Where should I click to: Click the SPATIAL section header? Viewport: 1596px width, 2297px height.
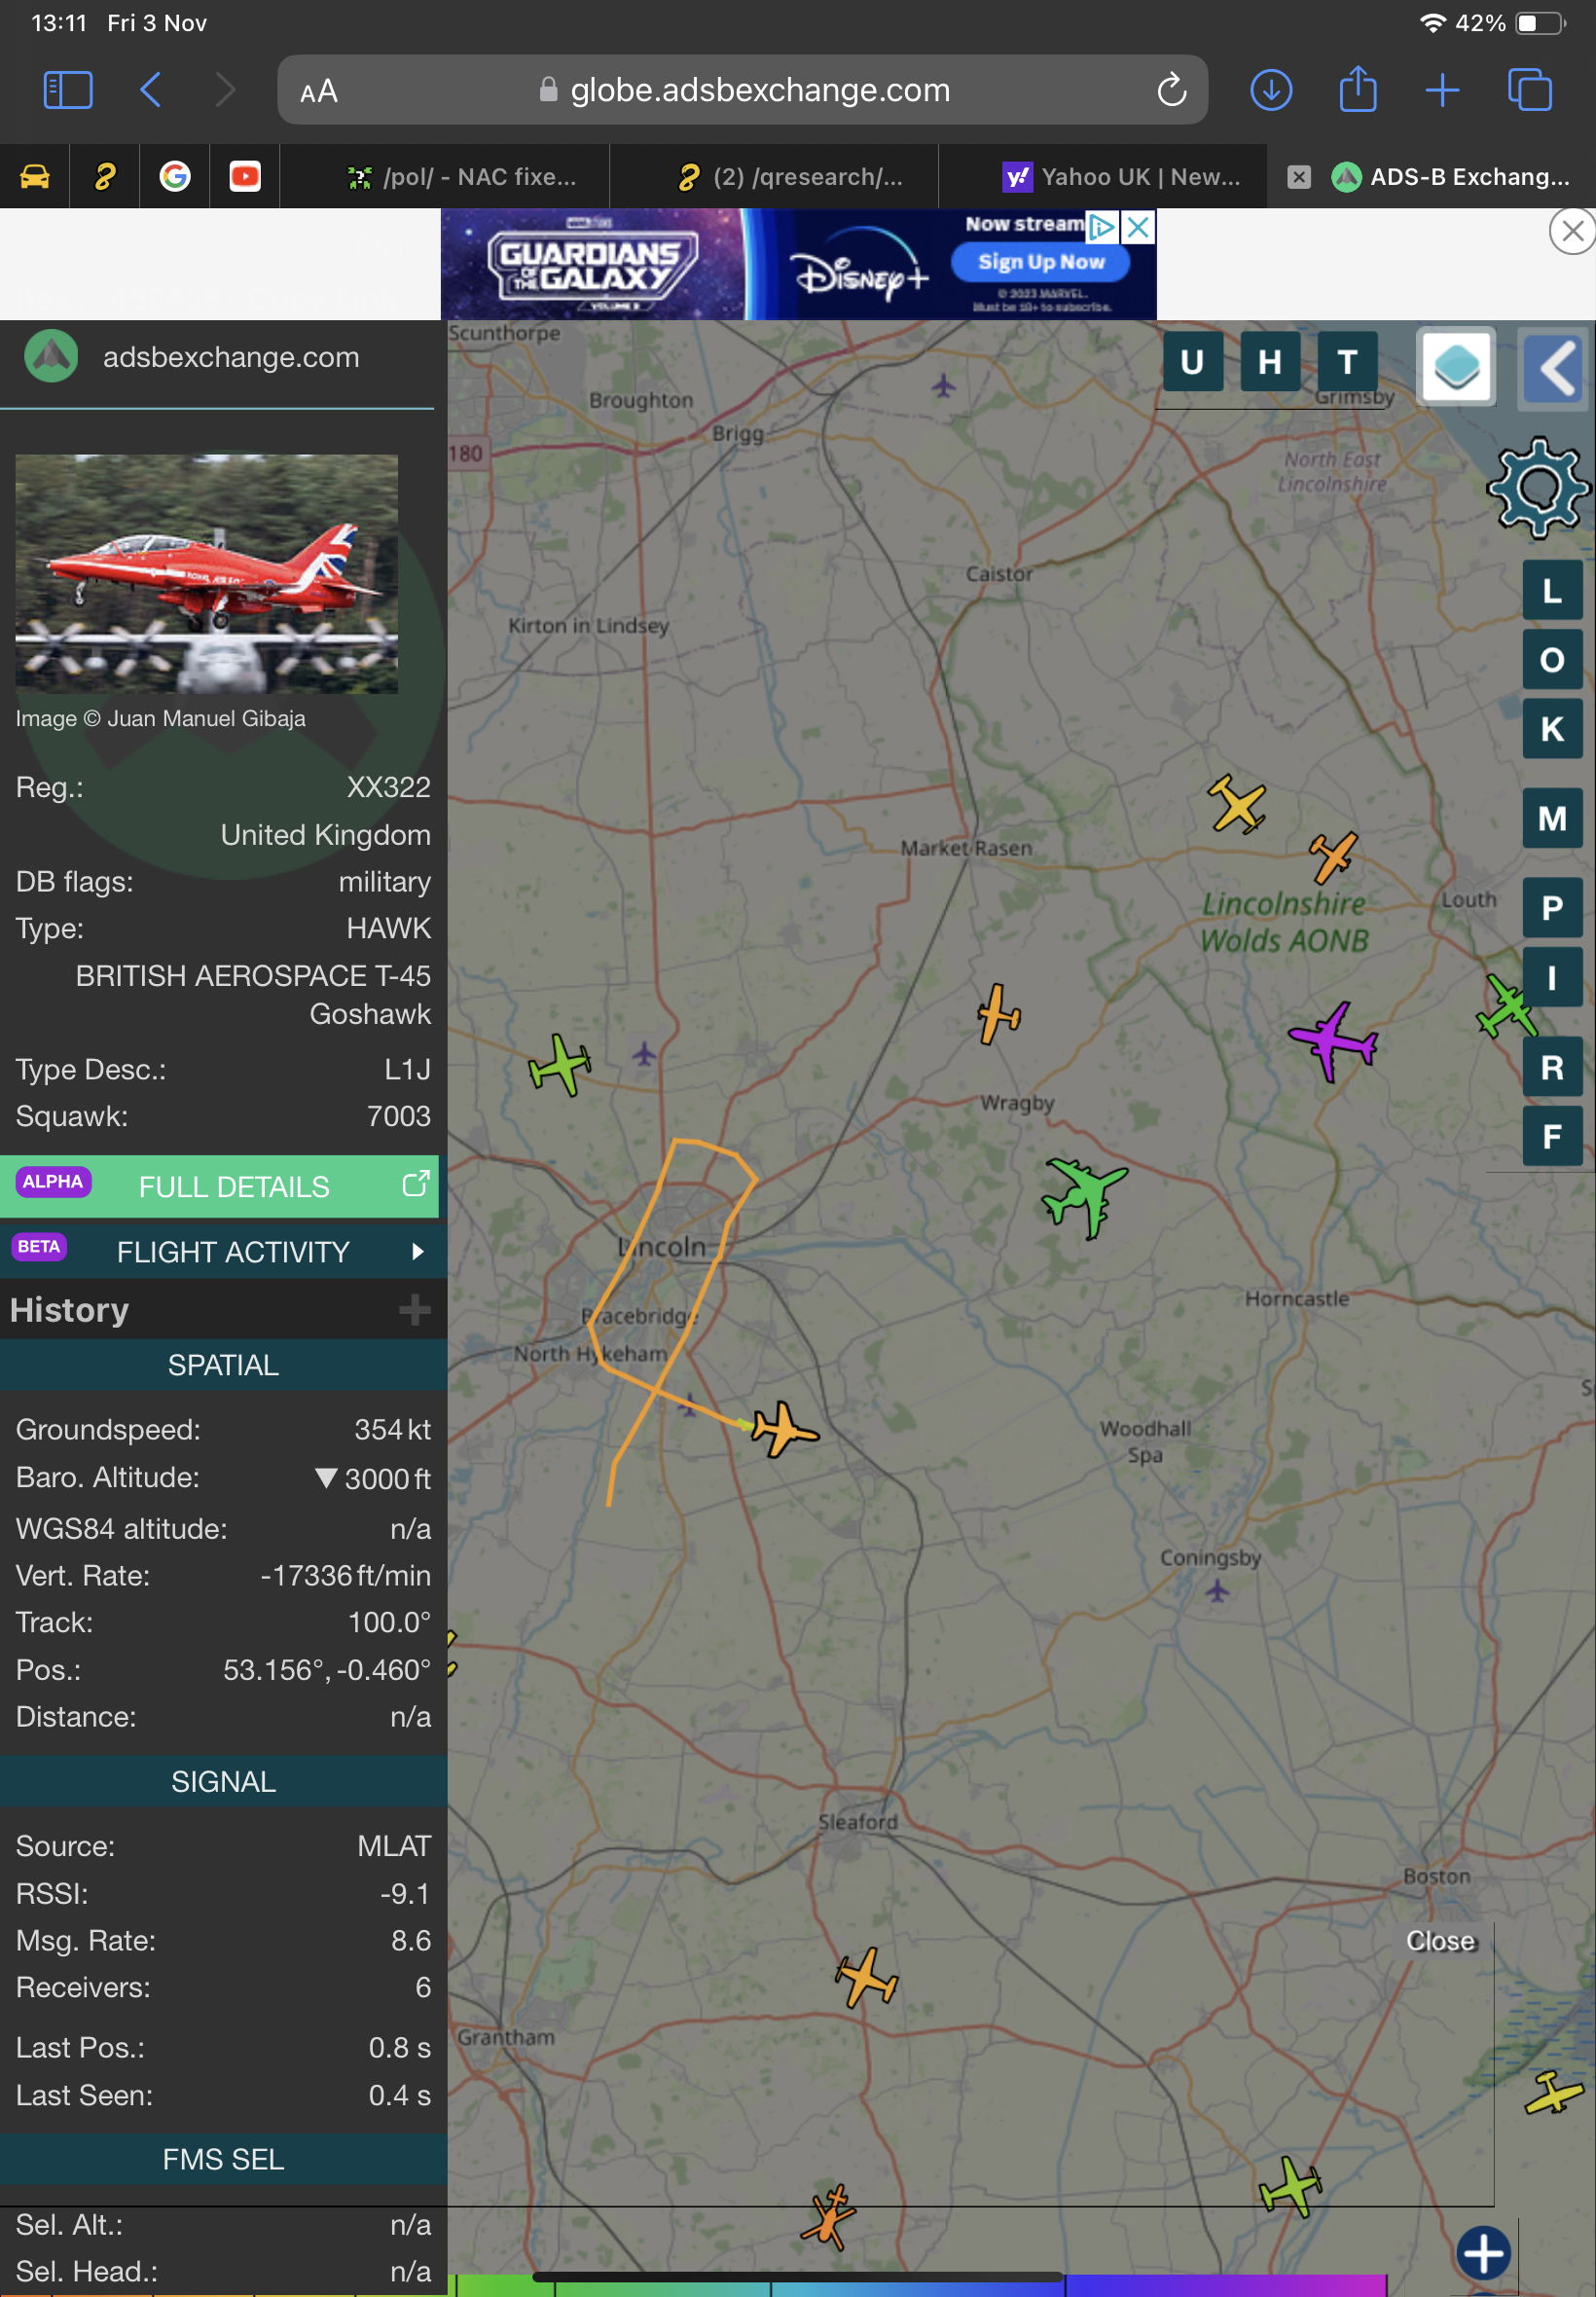point(223,1364)
